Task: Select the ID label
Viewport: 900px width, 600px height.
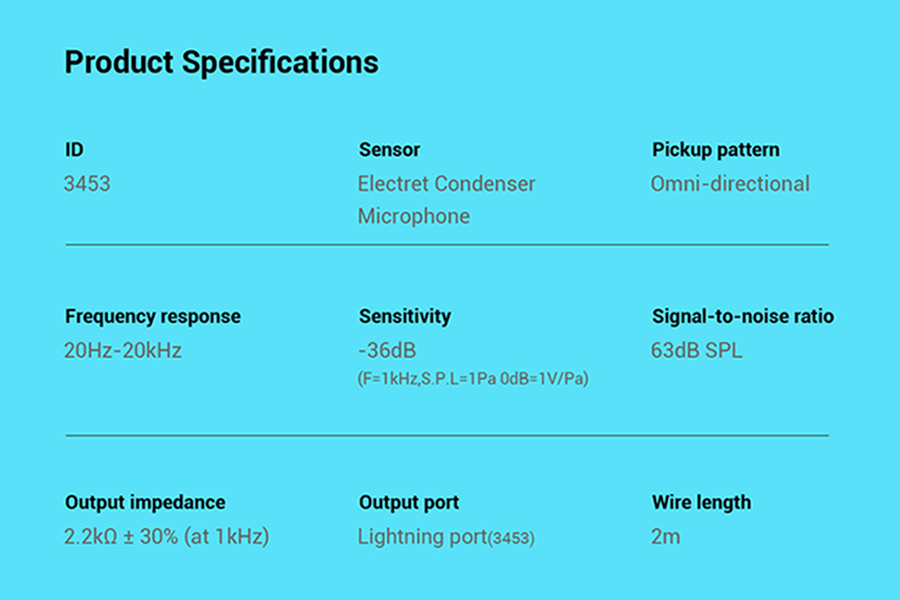Action: [x=74, y=150]
